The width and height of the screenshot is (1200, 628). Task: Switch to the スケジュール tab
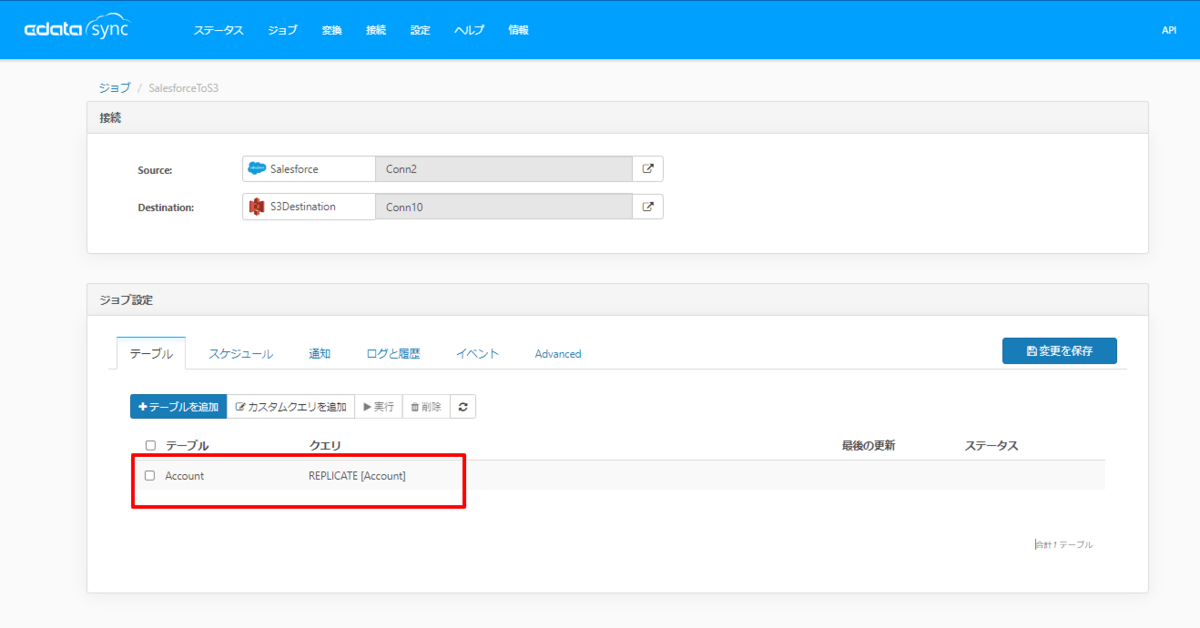pyautogui.click(x=241, y=354)
